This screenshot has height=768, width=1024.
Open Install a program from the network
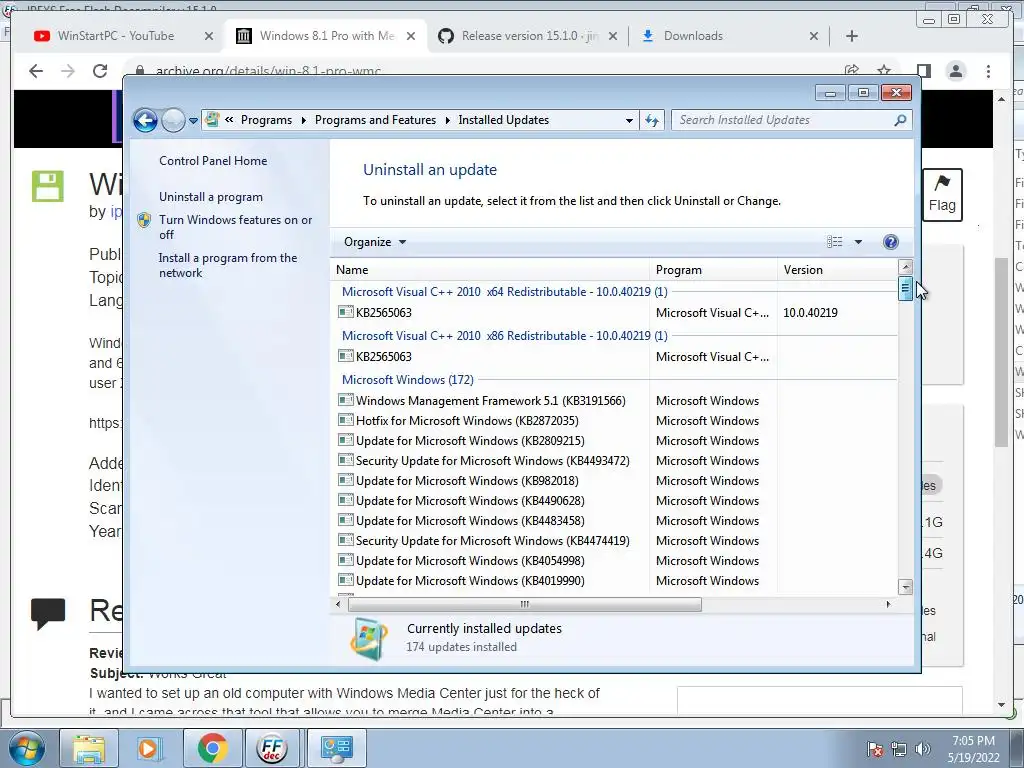[228, 265]
